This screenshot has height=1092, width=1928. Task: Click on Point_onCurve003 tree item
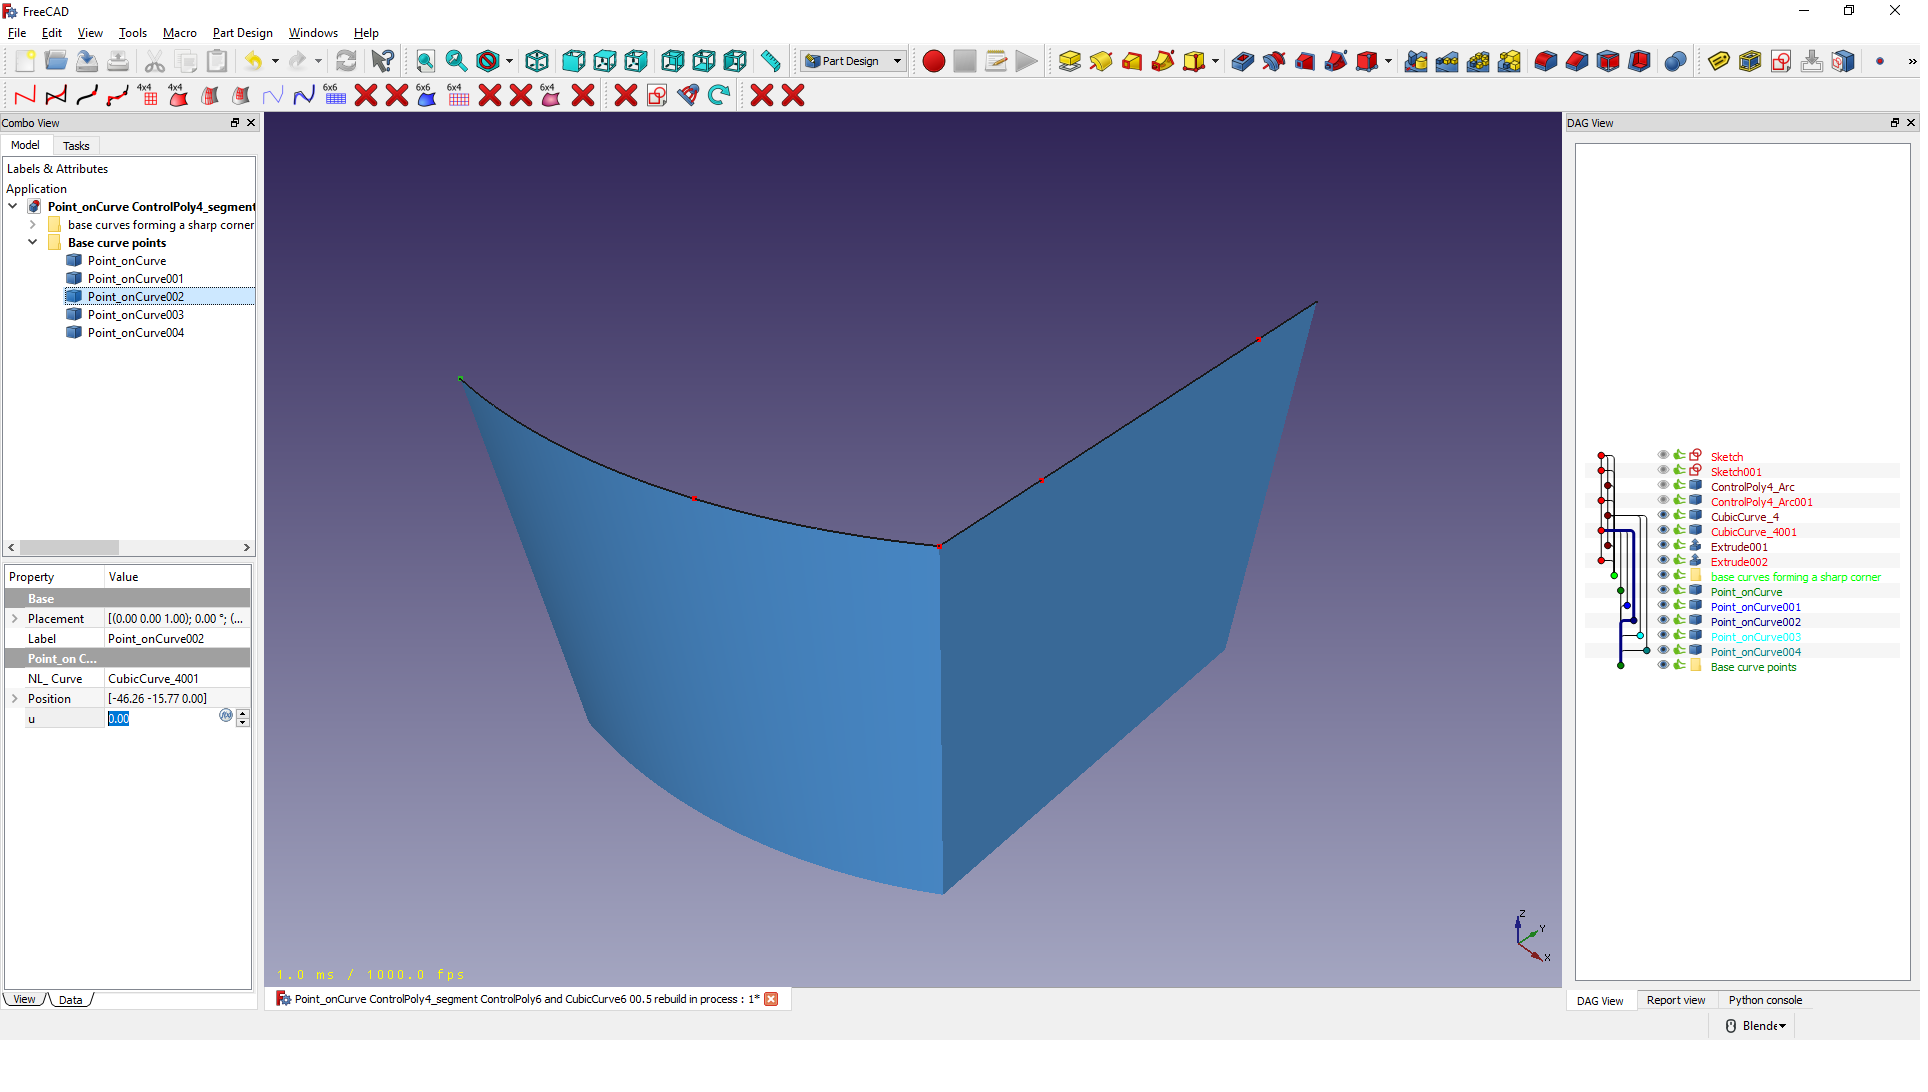[x=135, y=314]
